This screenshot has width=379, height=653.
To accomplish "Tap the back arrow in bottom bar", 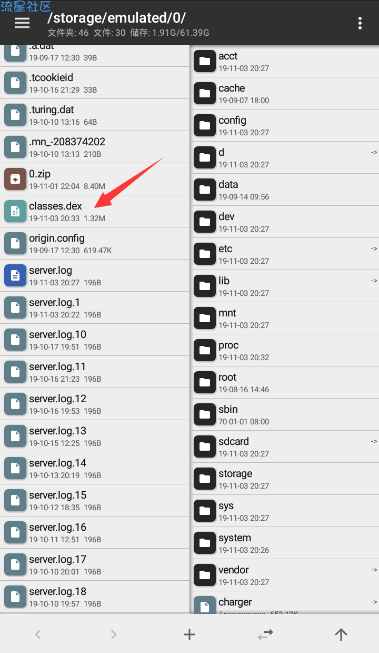I will pyautogui.click(x=38, y=634).
